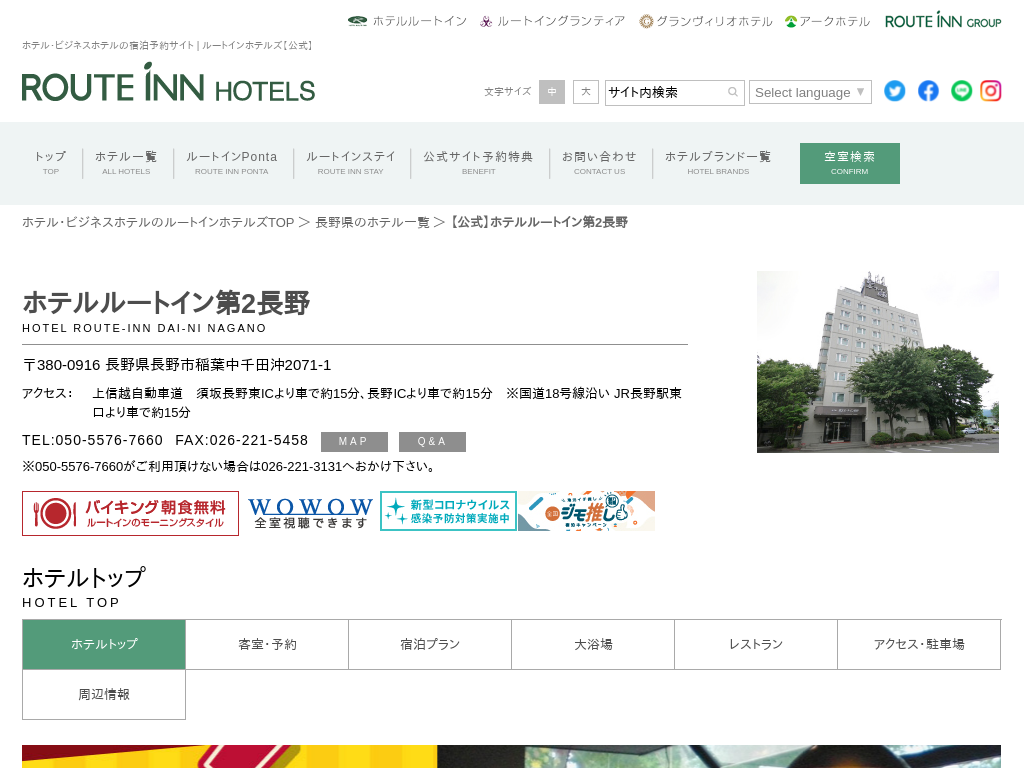This screenshot has height=768, width=1024.
Task: Open ルートインPonta menu item
Action: [x=232, y=163]
